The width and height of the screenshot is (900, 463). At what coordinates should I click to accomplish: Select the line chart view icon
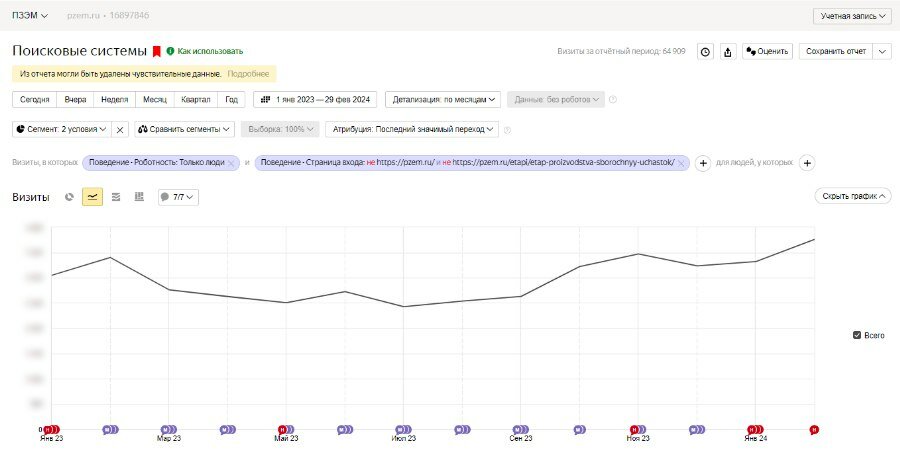pos(92,197)
